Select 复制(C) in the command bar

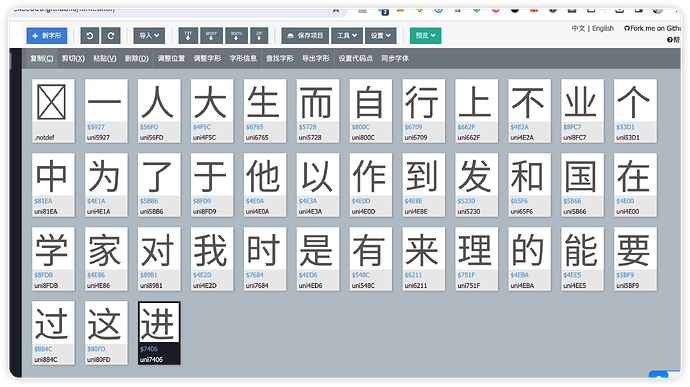[x=41, y=59]
